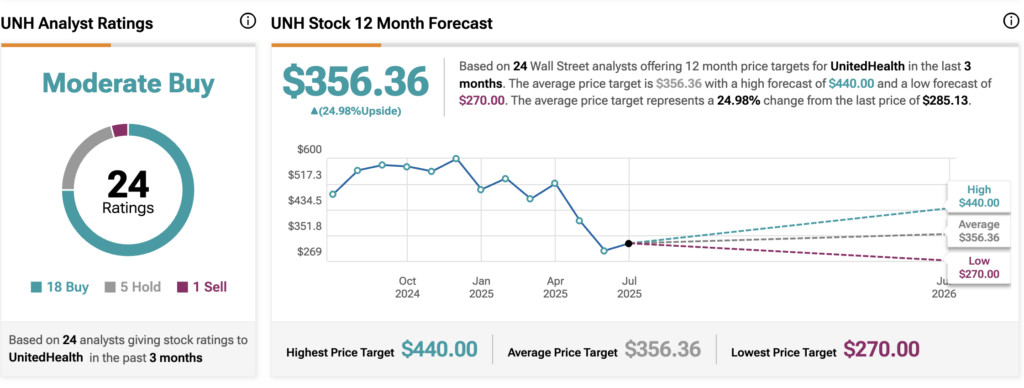Click the 24 Ratings donut chart center
The width and height of the screenshot is (1024, 388).
(x=128, y=191)
